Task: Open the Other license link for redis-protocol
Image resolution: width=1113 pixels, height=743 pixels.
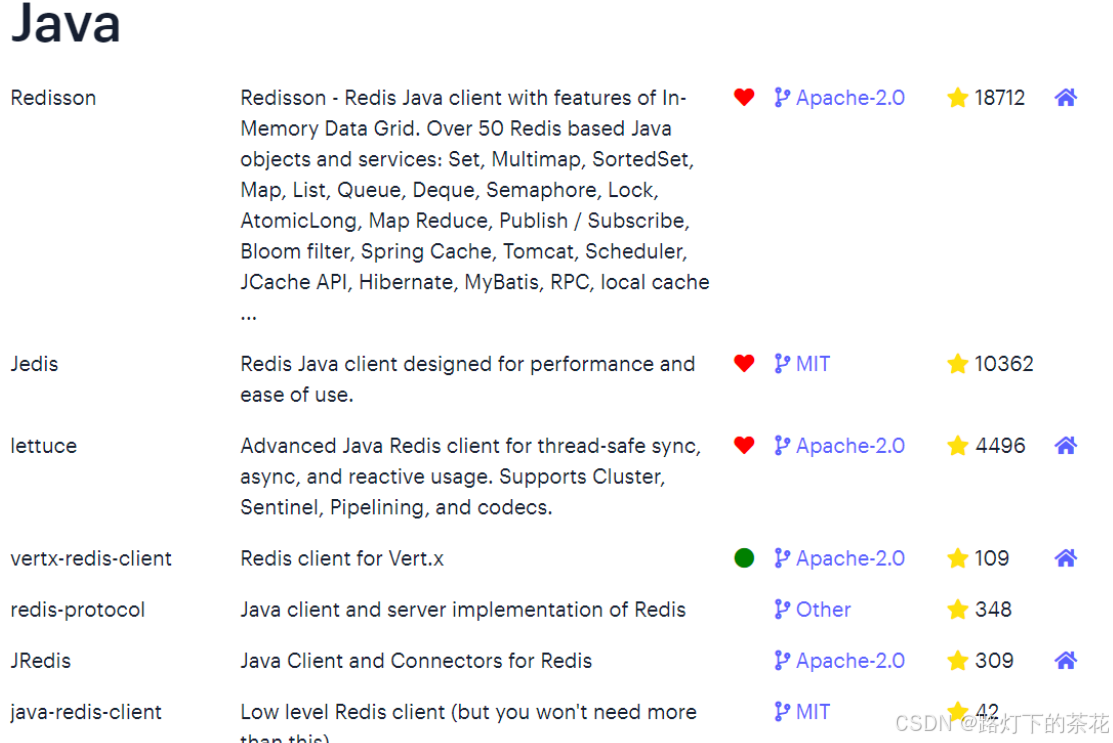Action: pyautogui.click(x=823, y=609)
